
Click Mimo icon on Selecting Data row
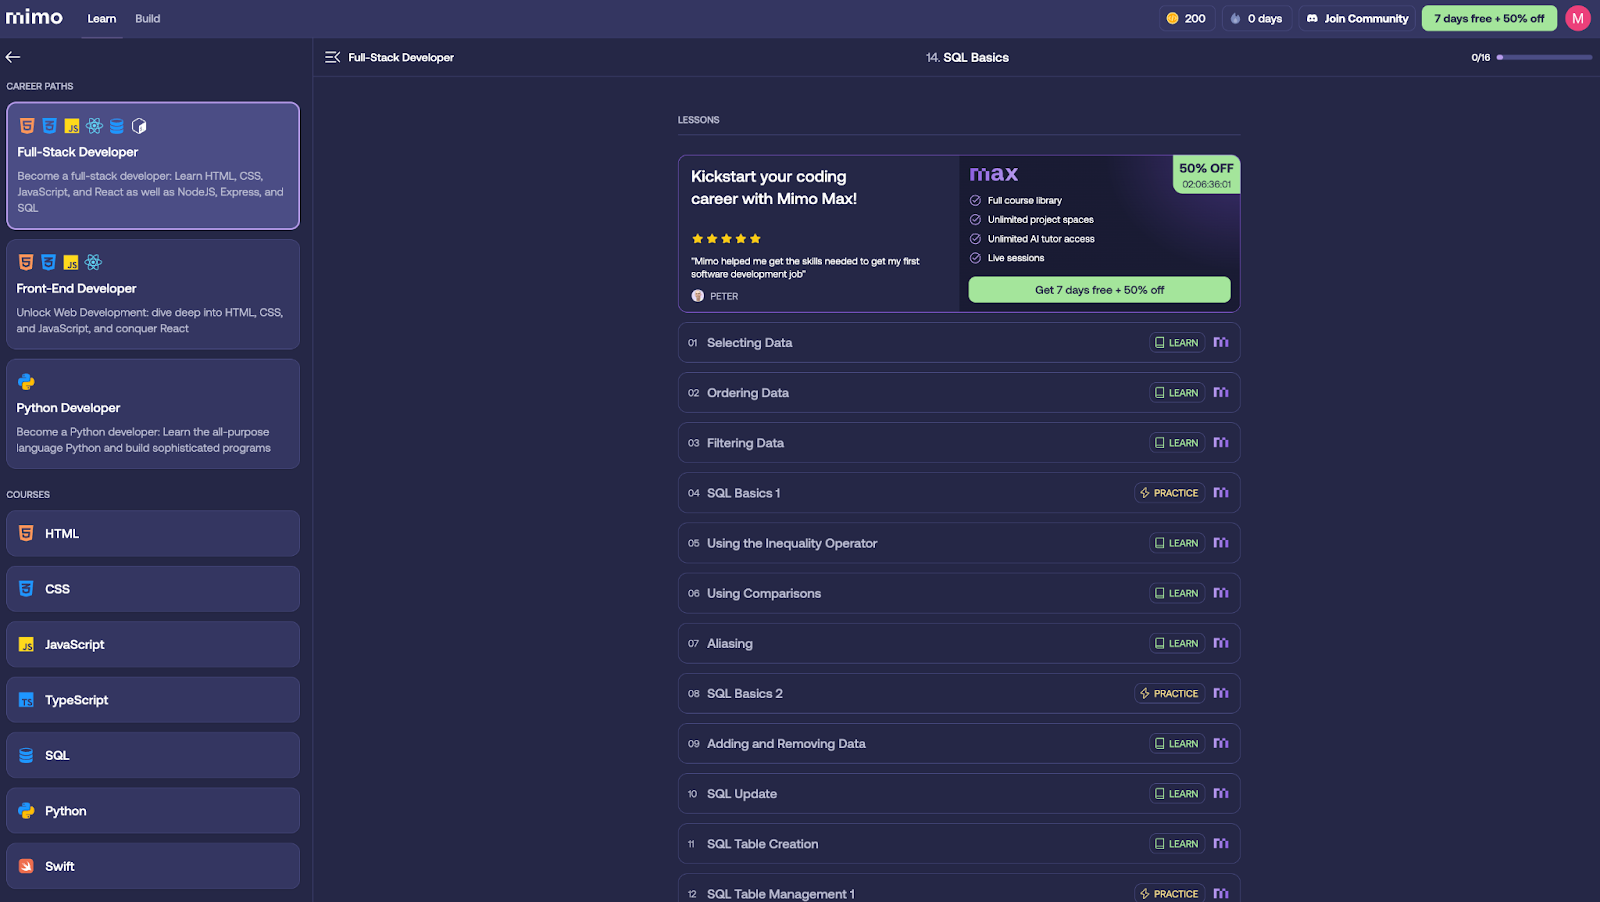click(x=1221, y=342)
